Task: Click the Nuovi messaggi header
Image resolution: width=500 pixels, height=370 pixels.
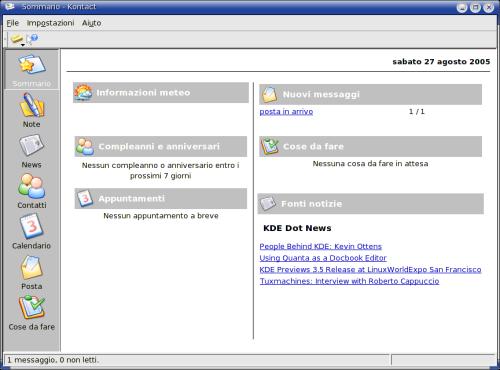Action: pos(371,94)
